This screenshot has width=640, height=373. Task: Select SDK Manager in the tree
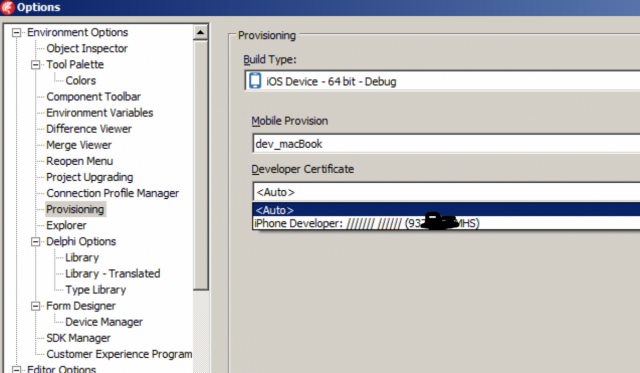point(78,338)
